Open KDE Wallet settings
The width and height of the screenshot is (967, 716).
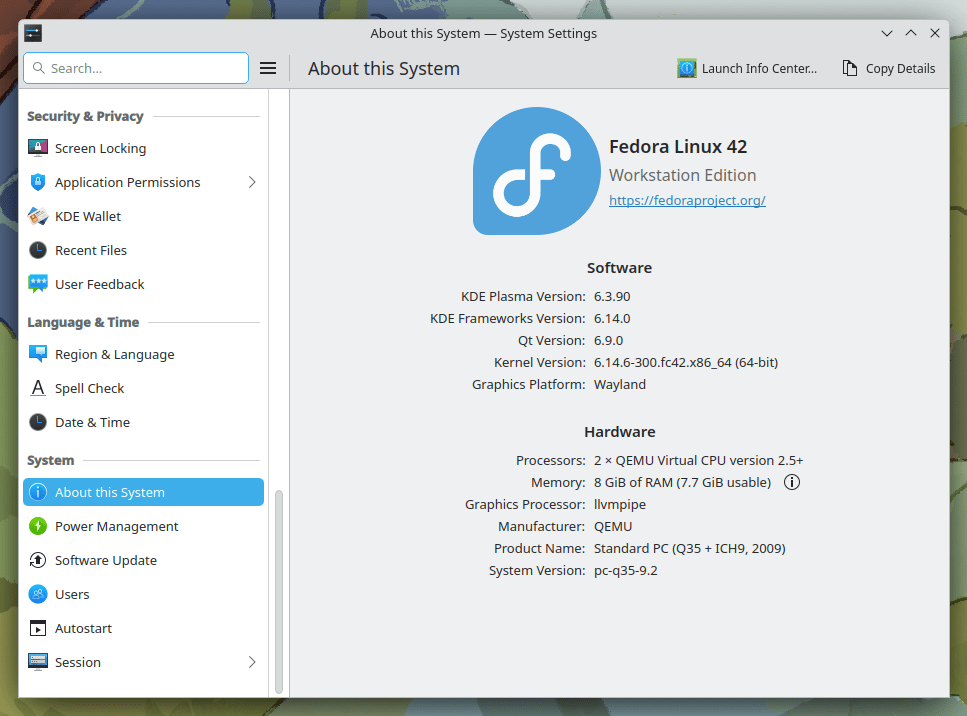[143, 216]
